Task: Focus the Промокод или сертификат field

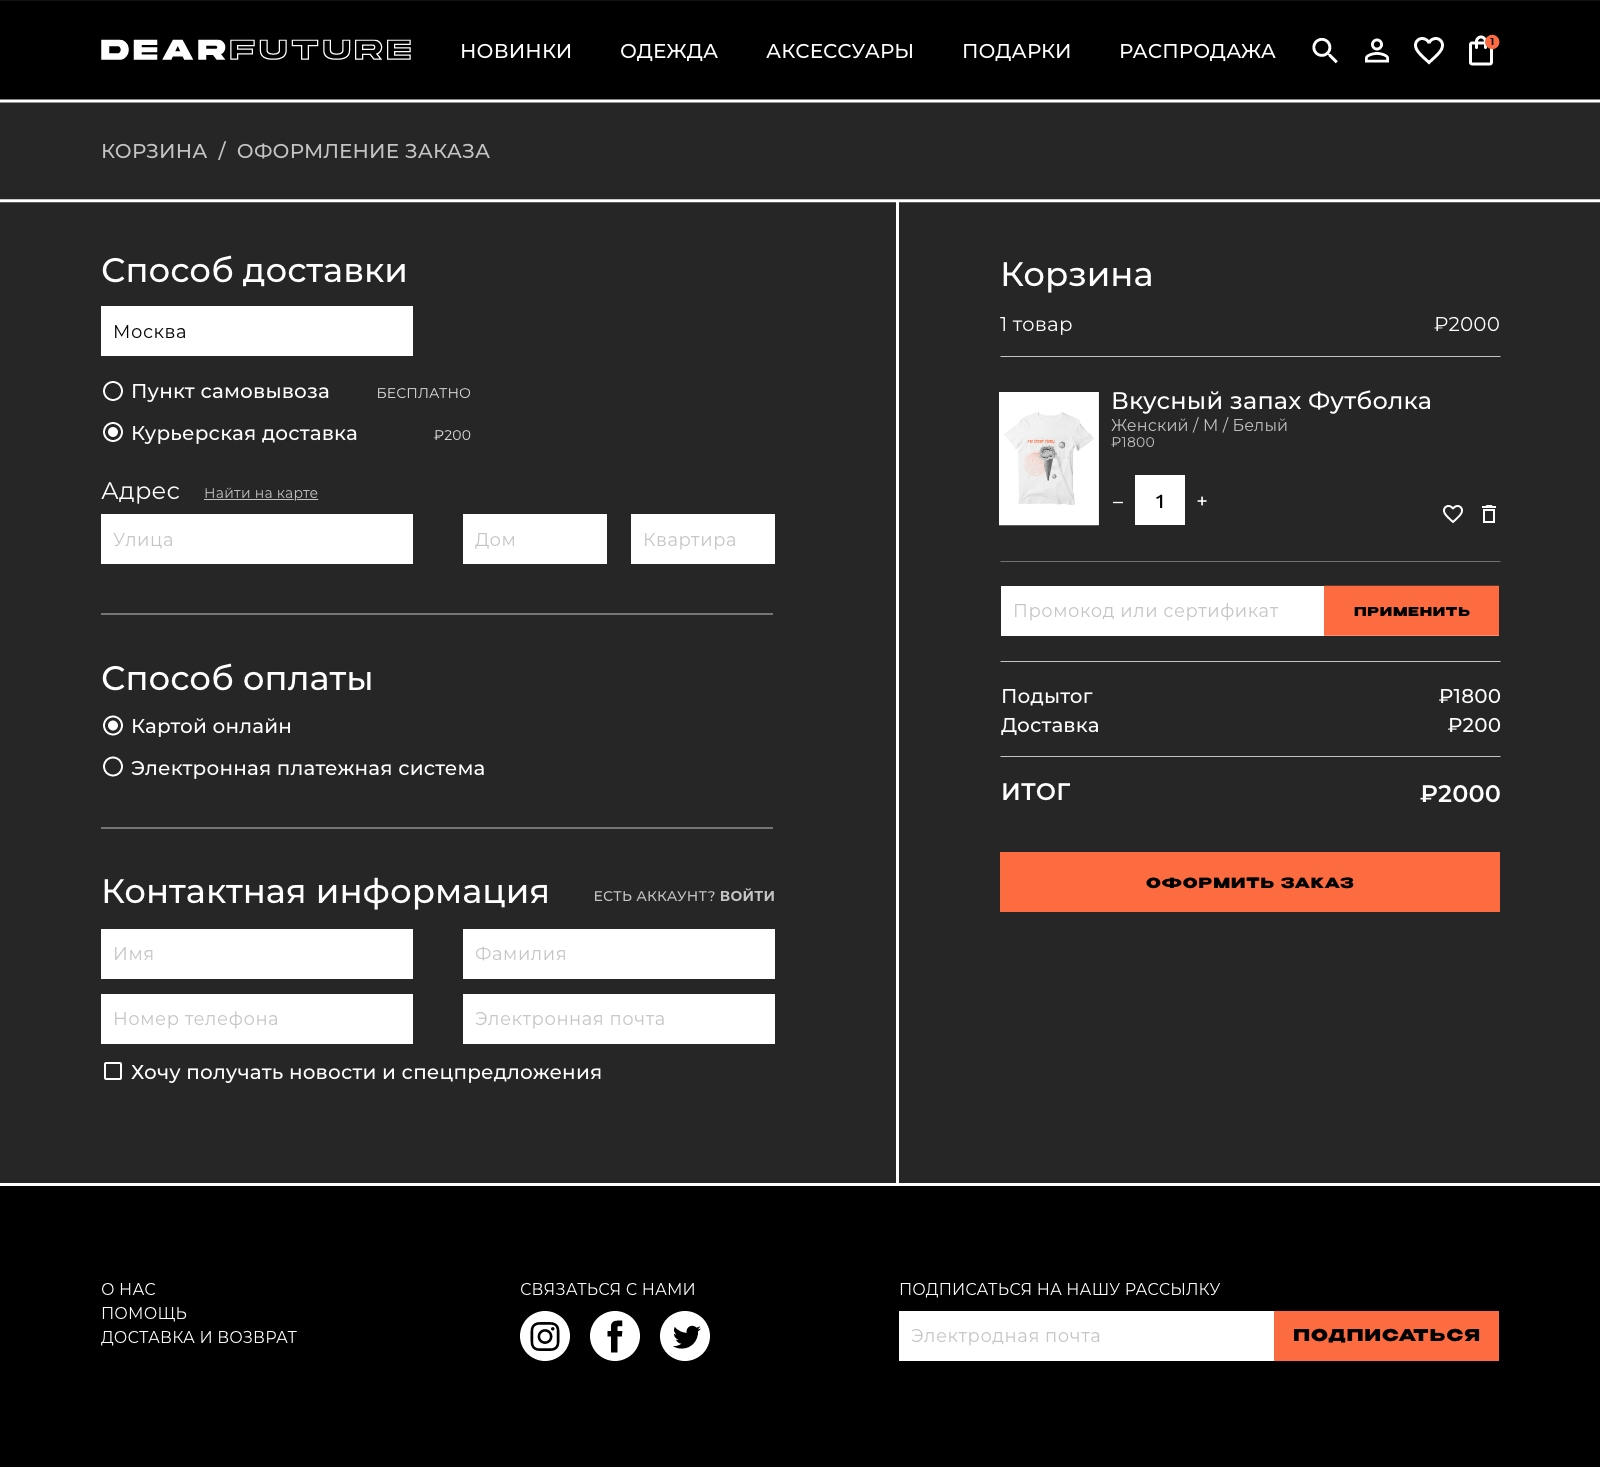Action: point(1162,611)
